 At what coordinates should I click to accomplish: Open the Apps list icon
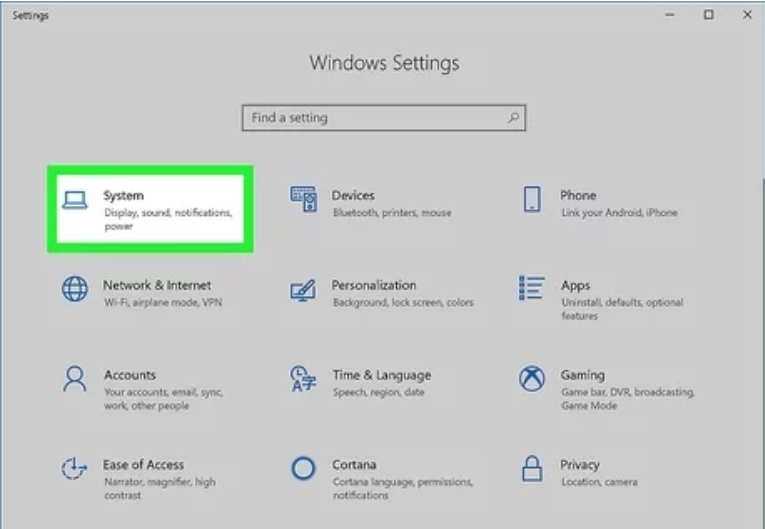click(531, 288)
